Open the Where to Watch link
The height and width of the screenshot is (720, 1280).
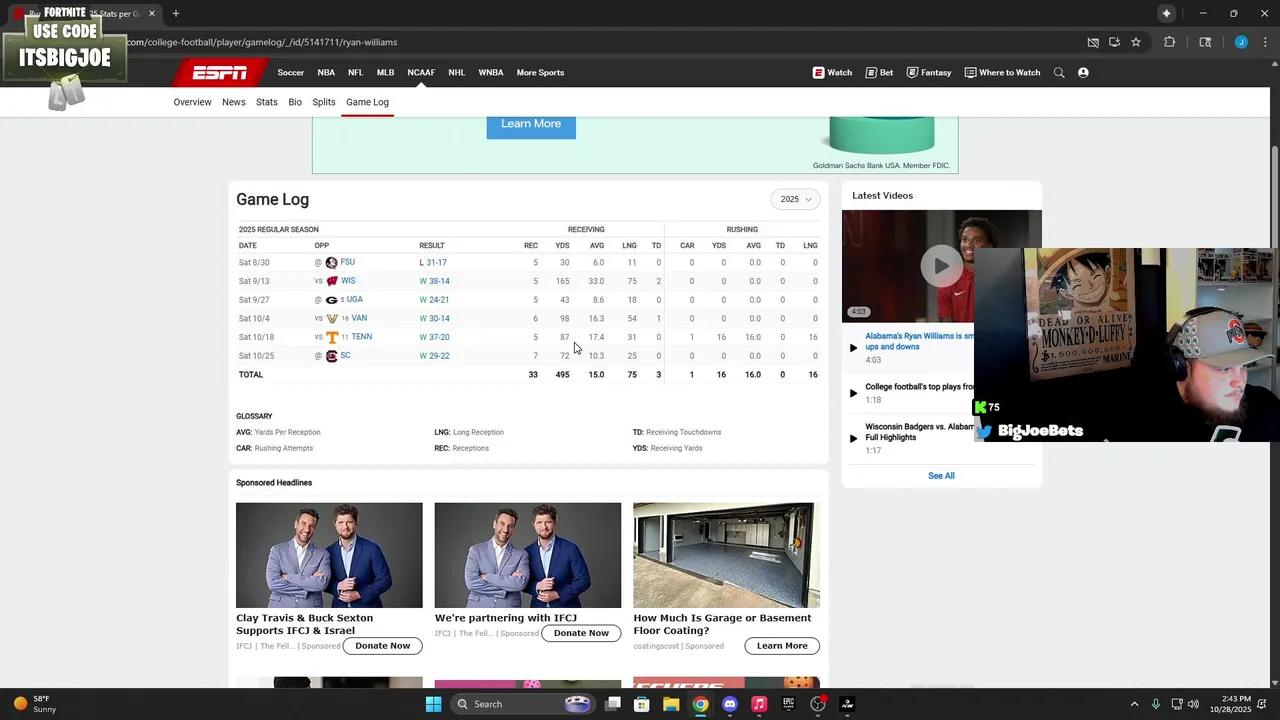(x=1002, y=72)
